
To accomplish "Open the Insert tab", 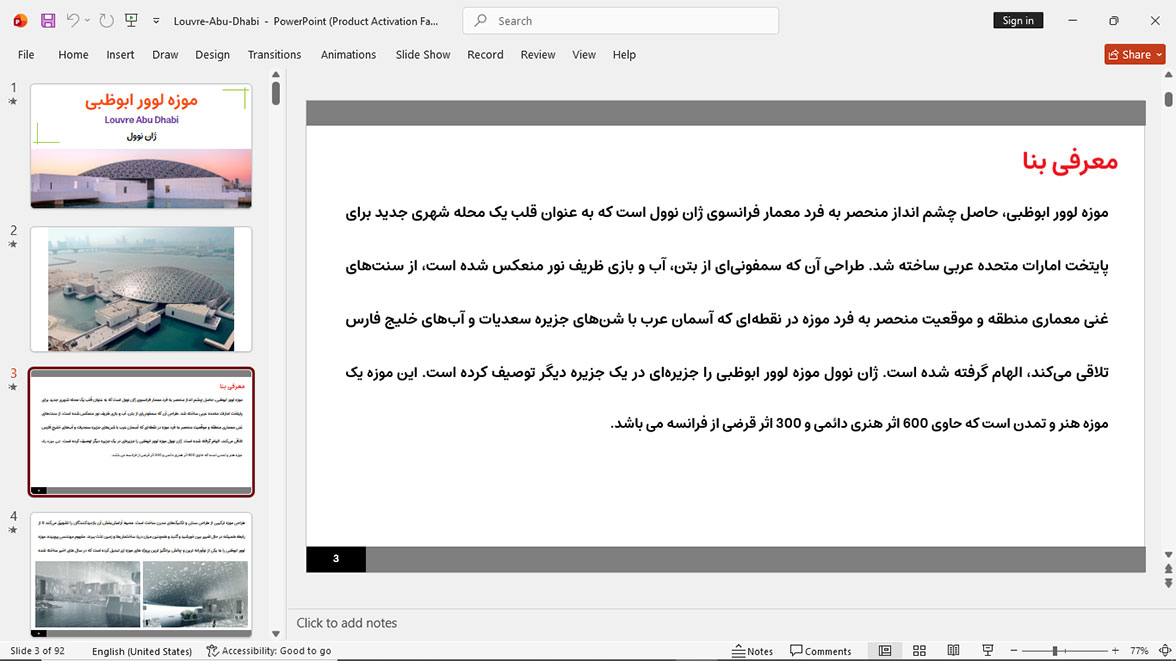I will 120,55.
